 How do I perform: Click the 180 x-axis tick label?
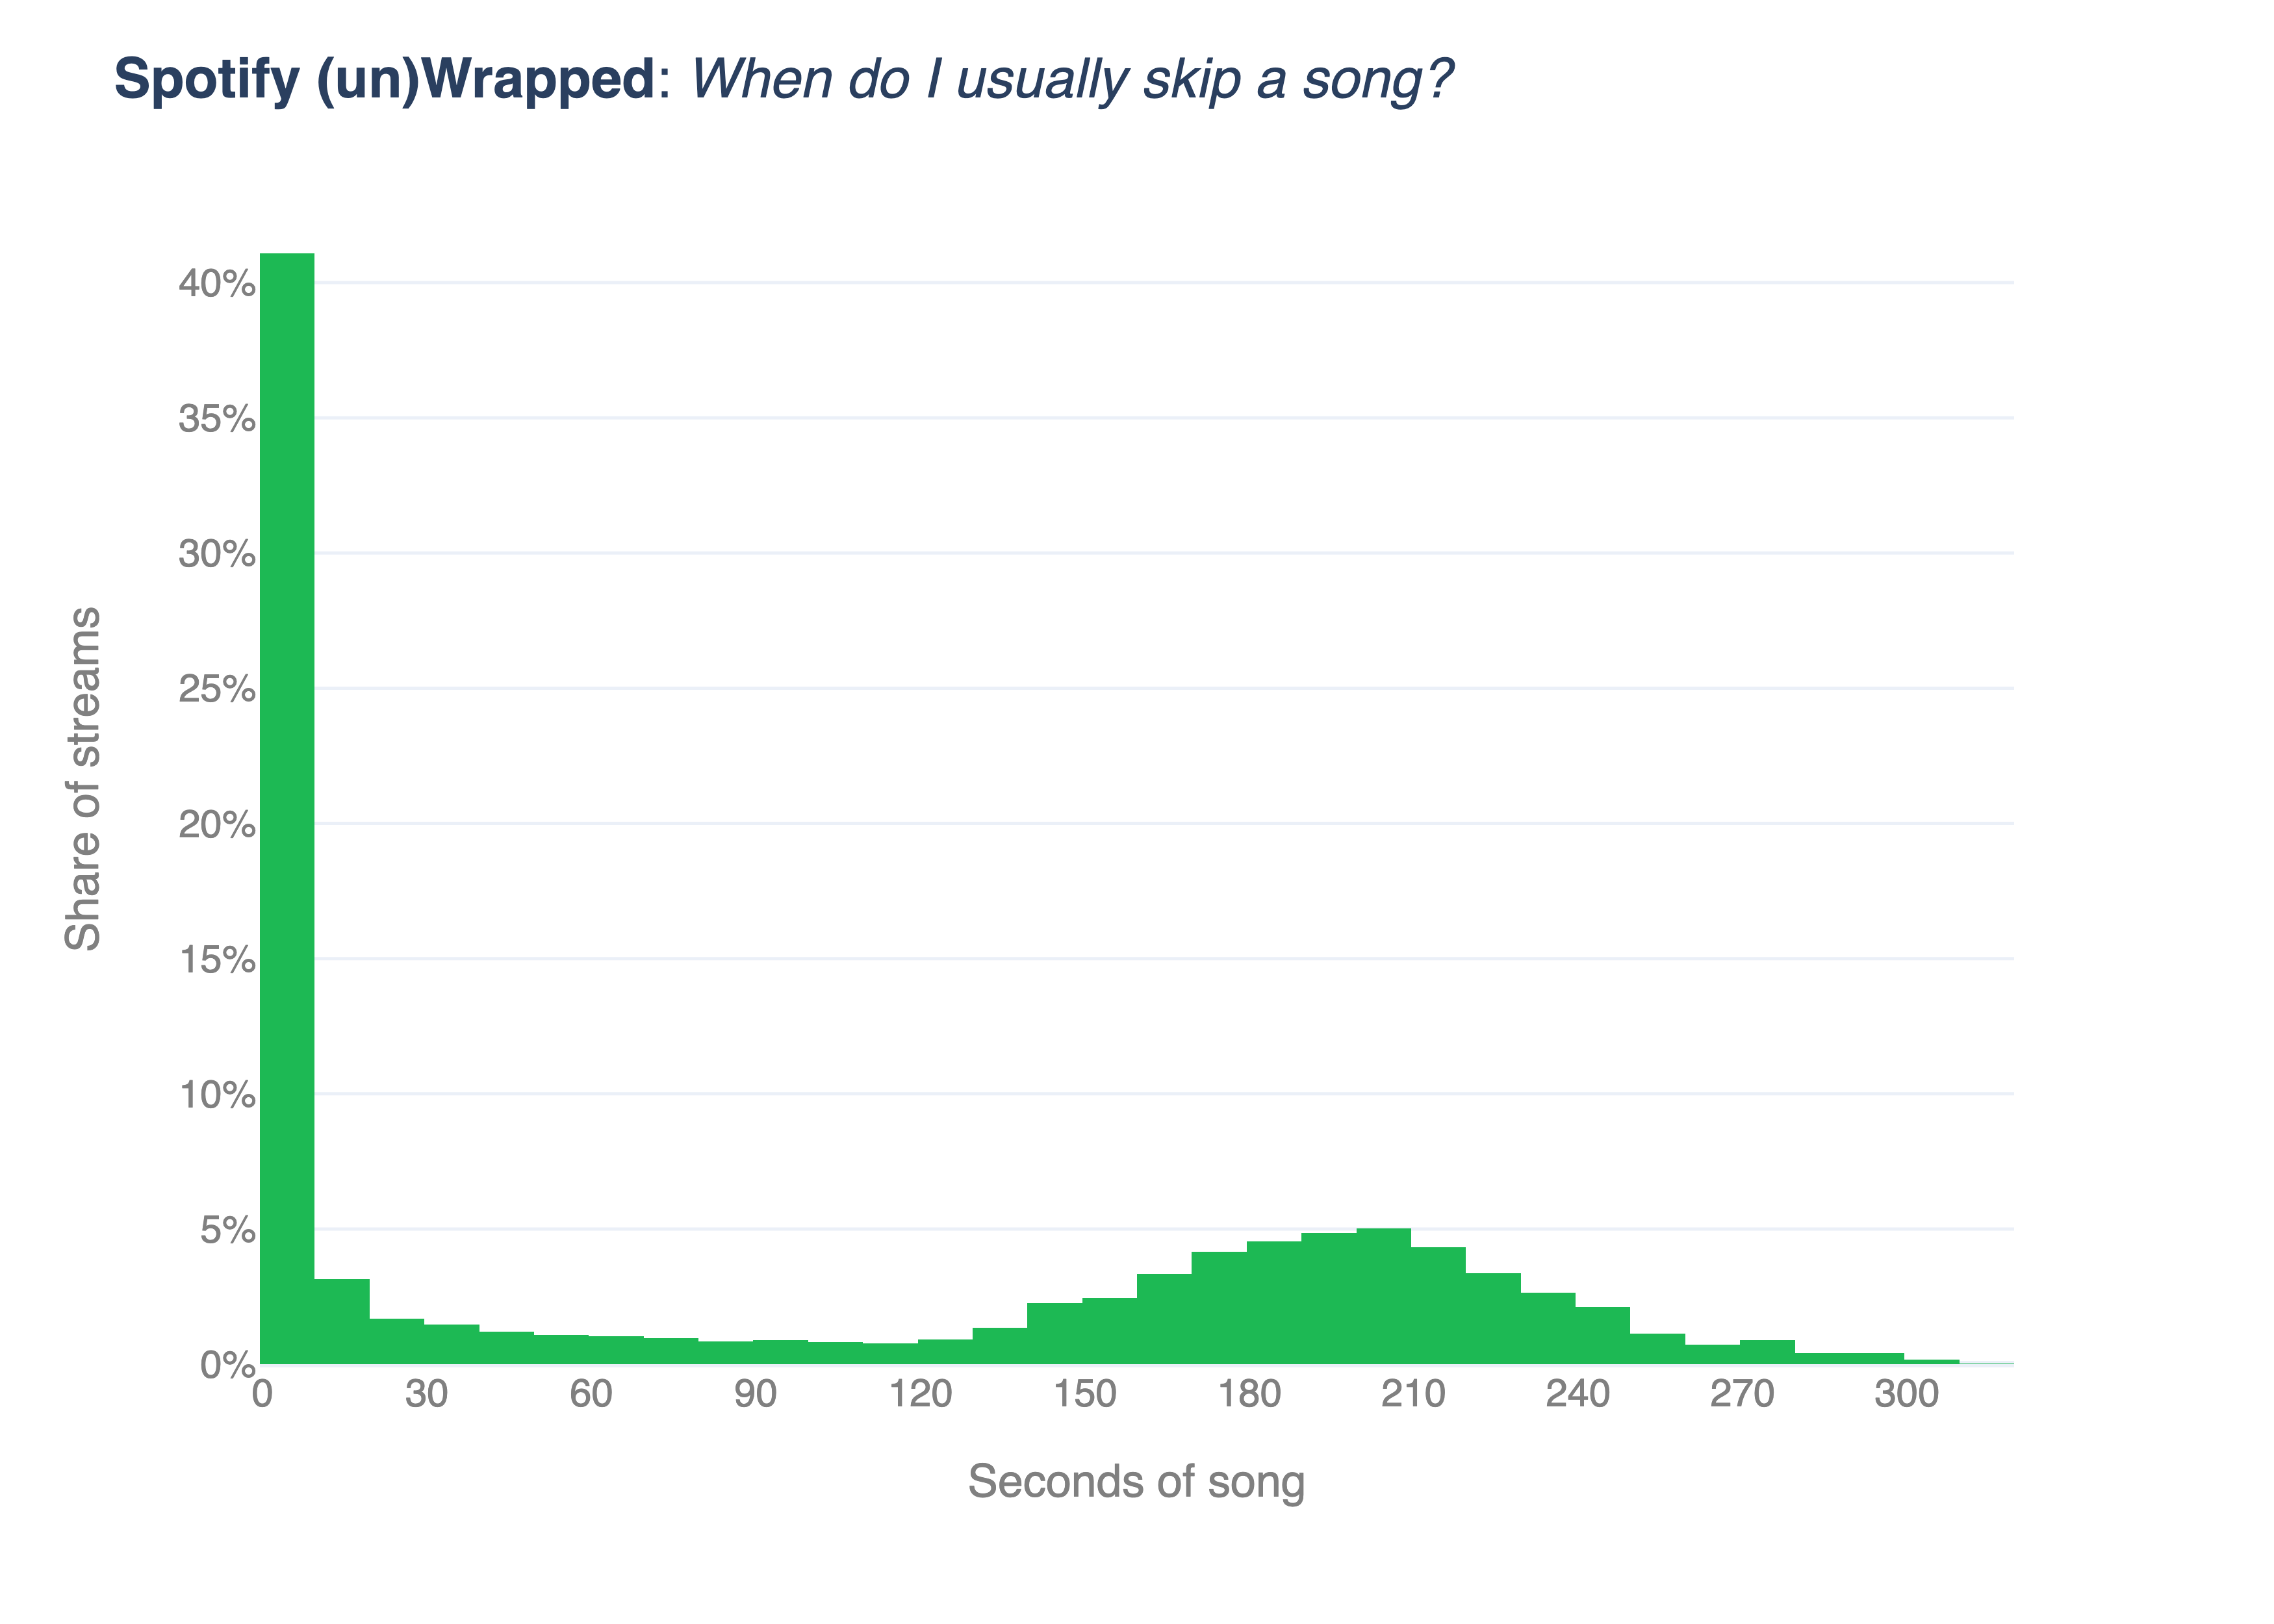point(1249,1394)
